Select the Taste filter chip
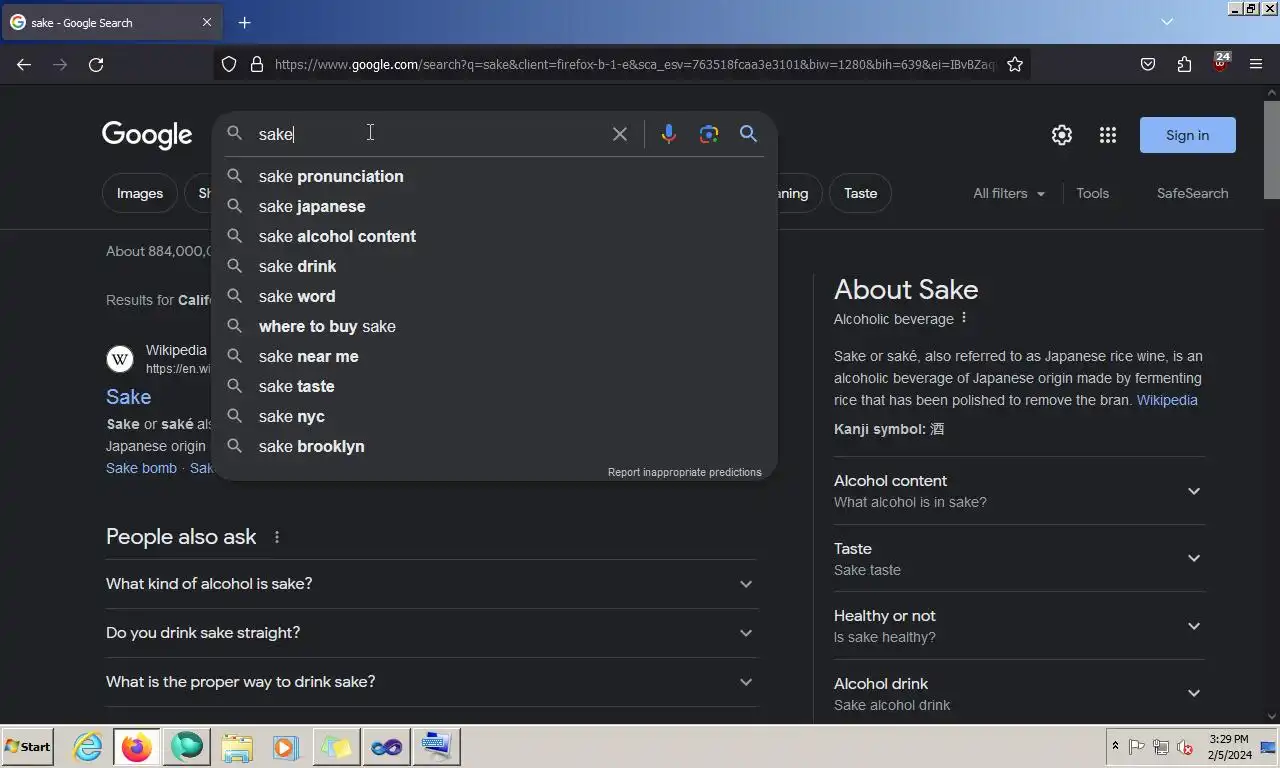1280x768 pixels. [860, 193]
